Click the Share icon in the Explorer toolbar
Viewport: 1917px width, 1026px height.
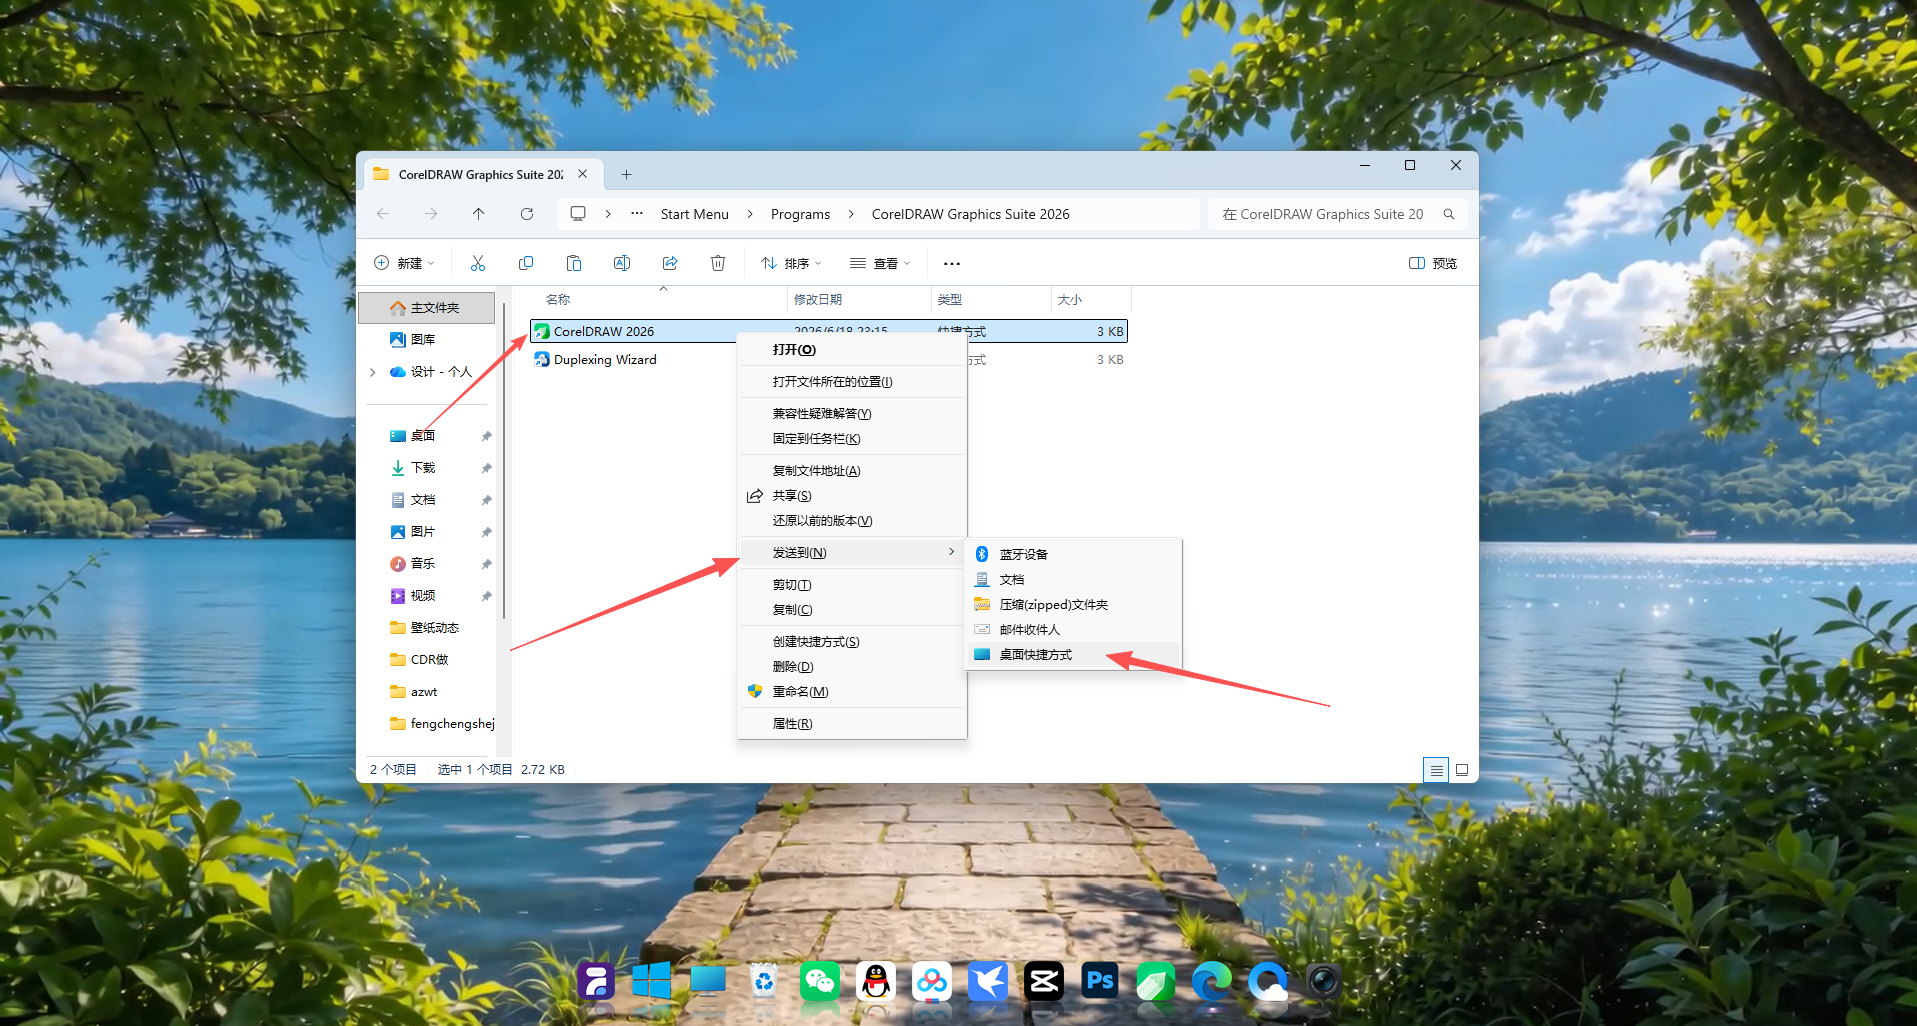pyautogui.click(x=670, y=263)
